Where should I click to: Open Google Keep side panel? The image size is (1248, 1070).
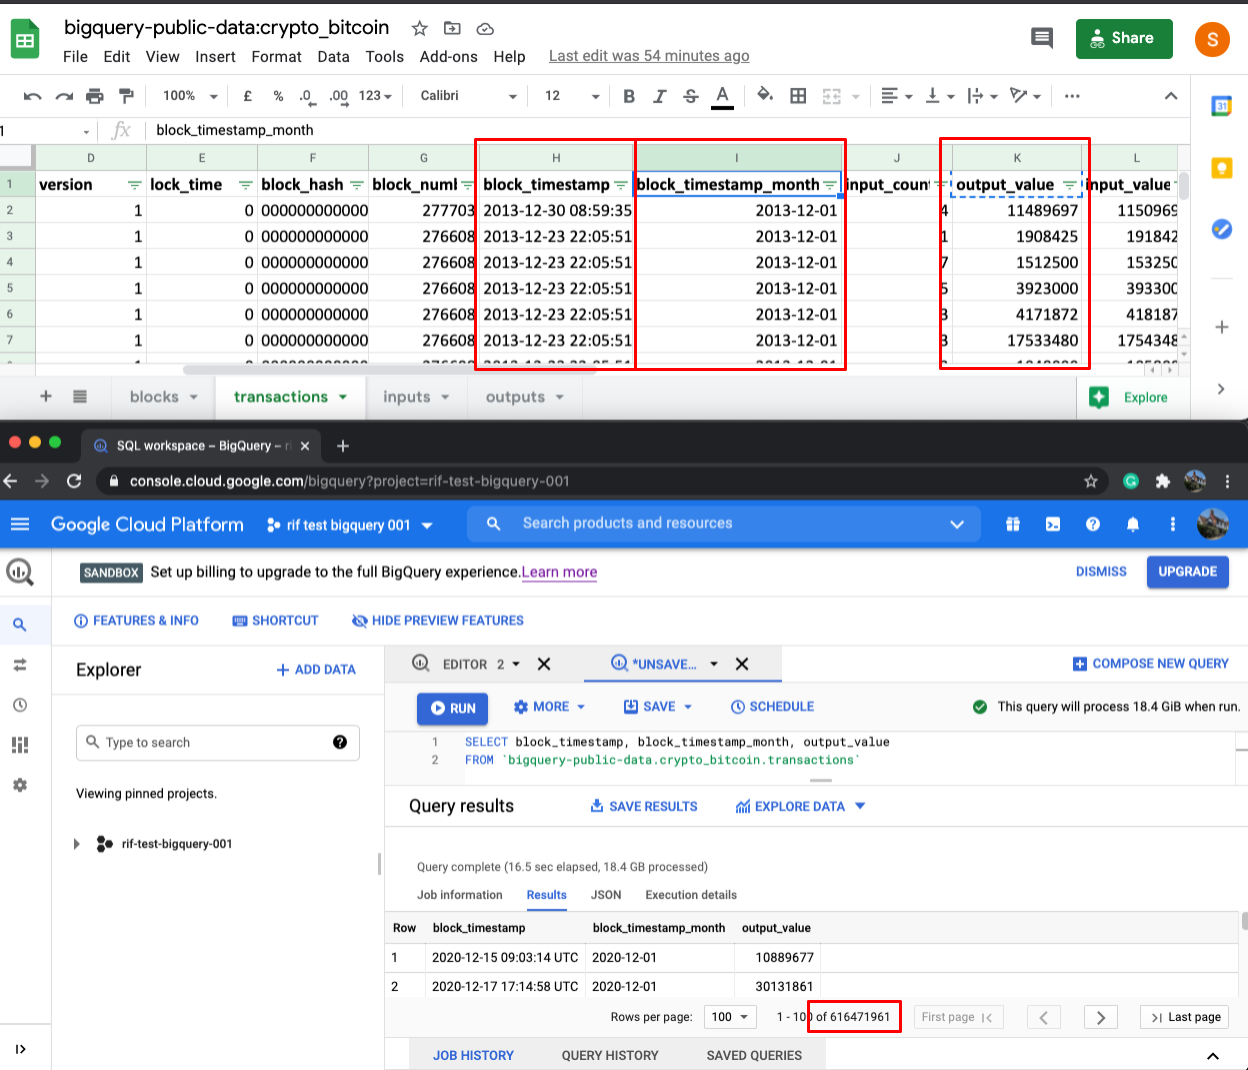click(1221, 168)
